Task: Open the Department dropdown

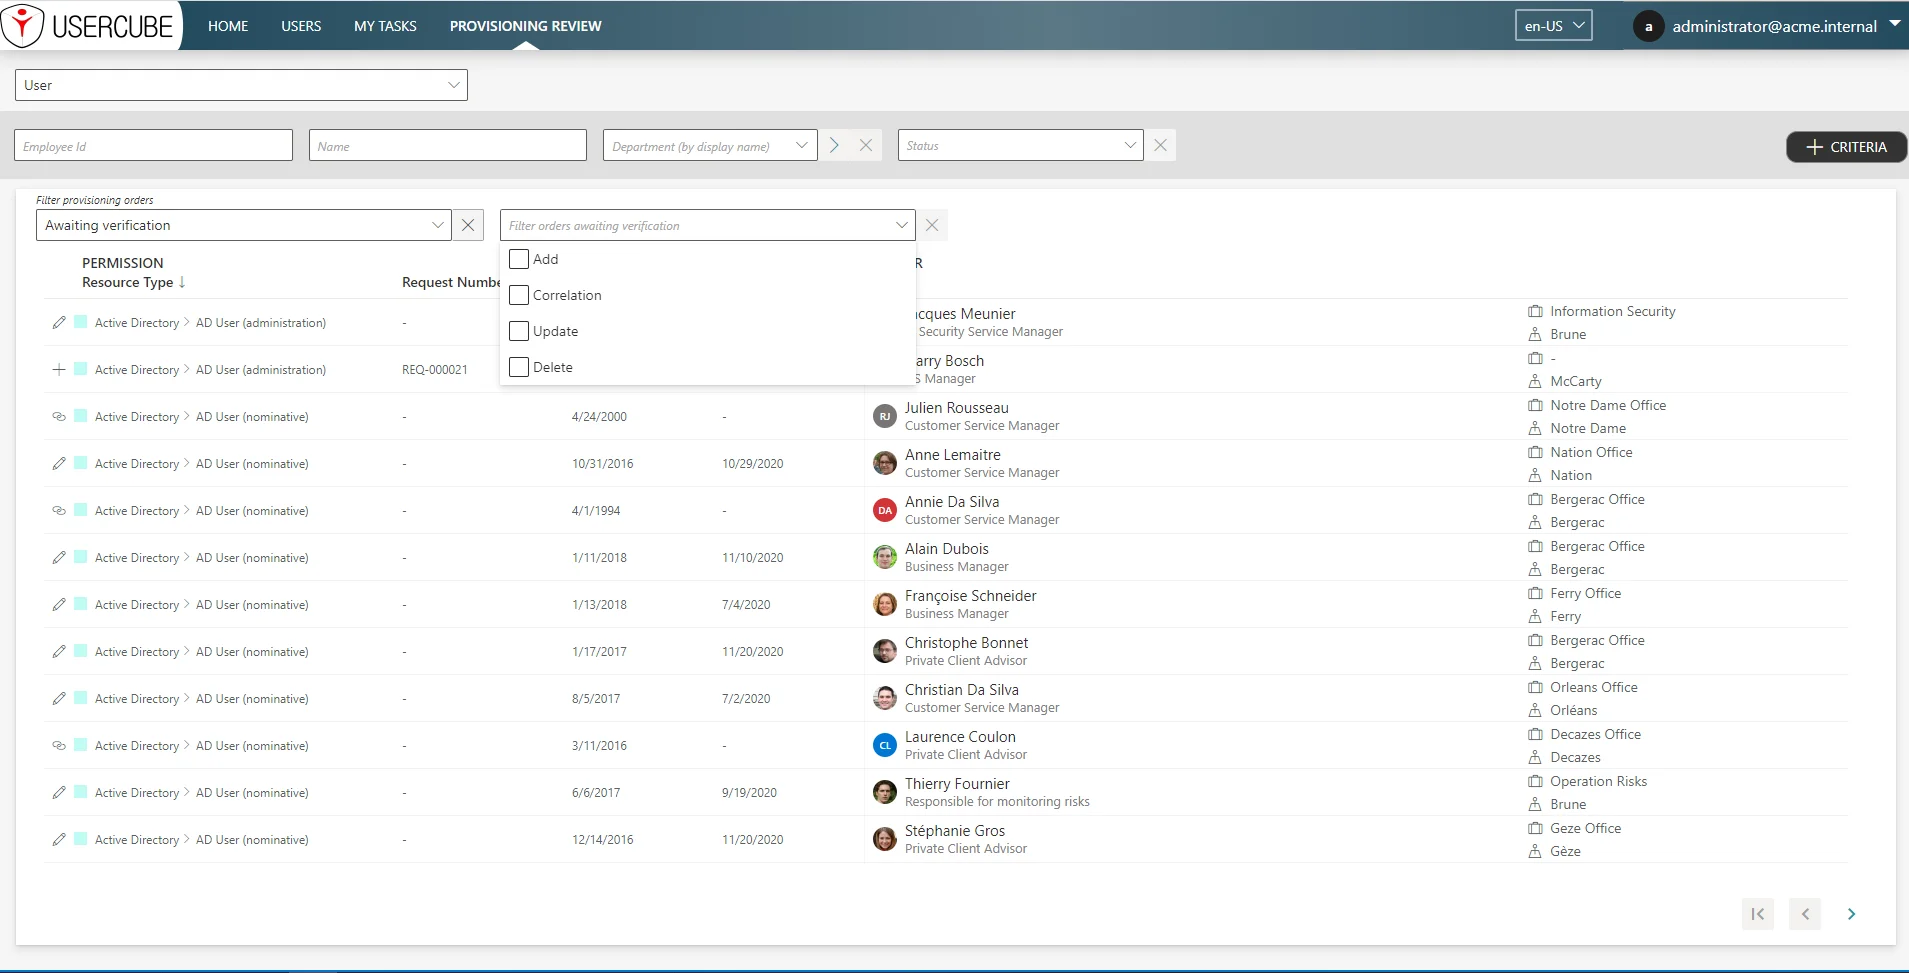Action: click(x=710, y=146)
